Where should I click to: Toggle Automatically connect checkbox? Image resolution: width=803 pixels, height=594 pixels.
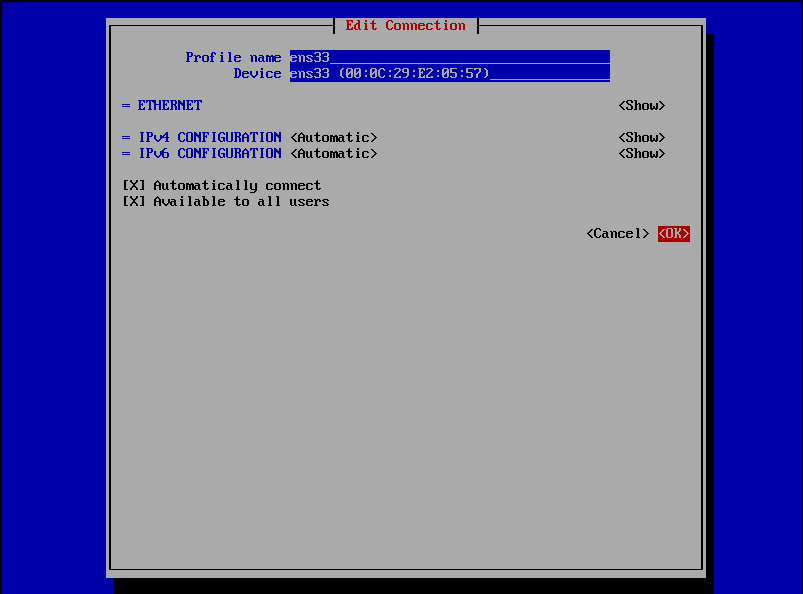pos(134,185)
